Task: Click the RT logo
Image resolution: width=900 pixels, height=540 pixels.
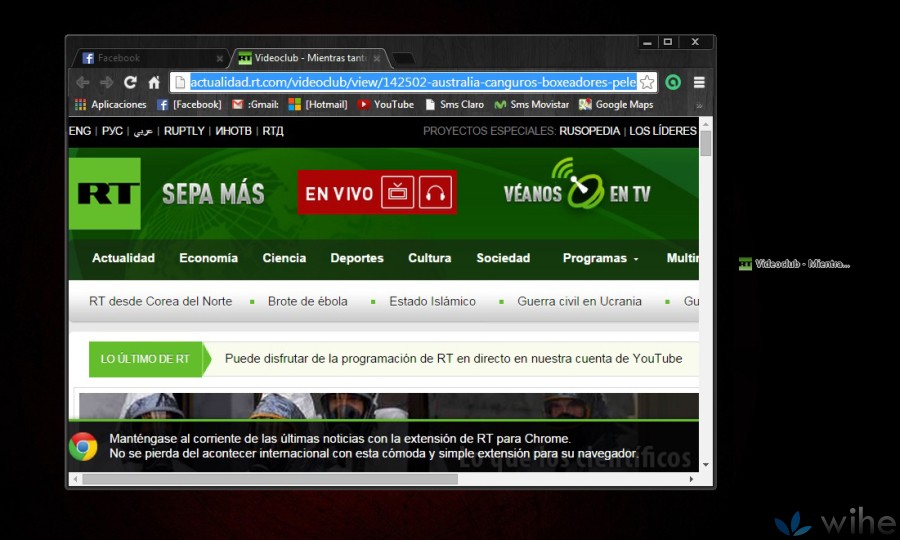Action: click(105, 193)
